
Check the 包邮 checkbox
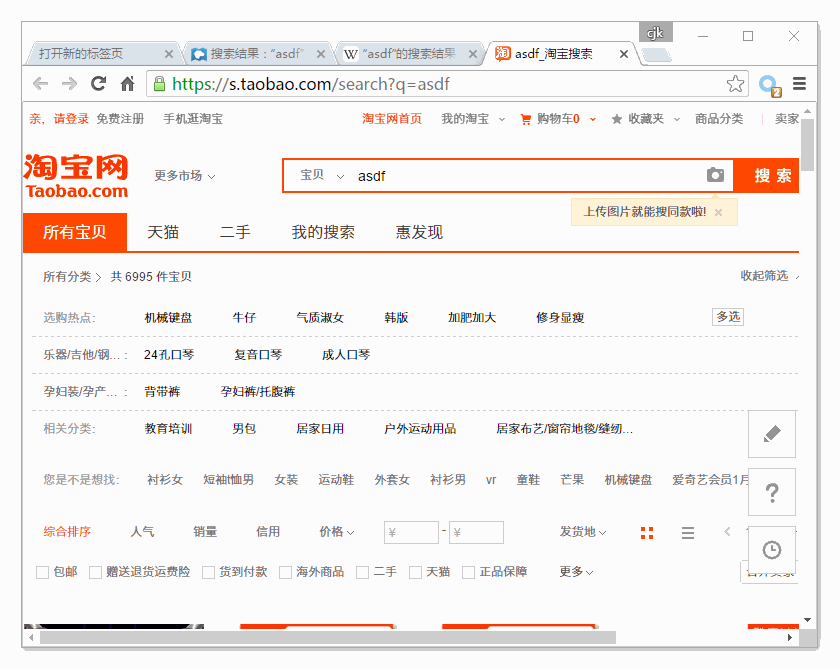(x=42, y=573)
